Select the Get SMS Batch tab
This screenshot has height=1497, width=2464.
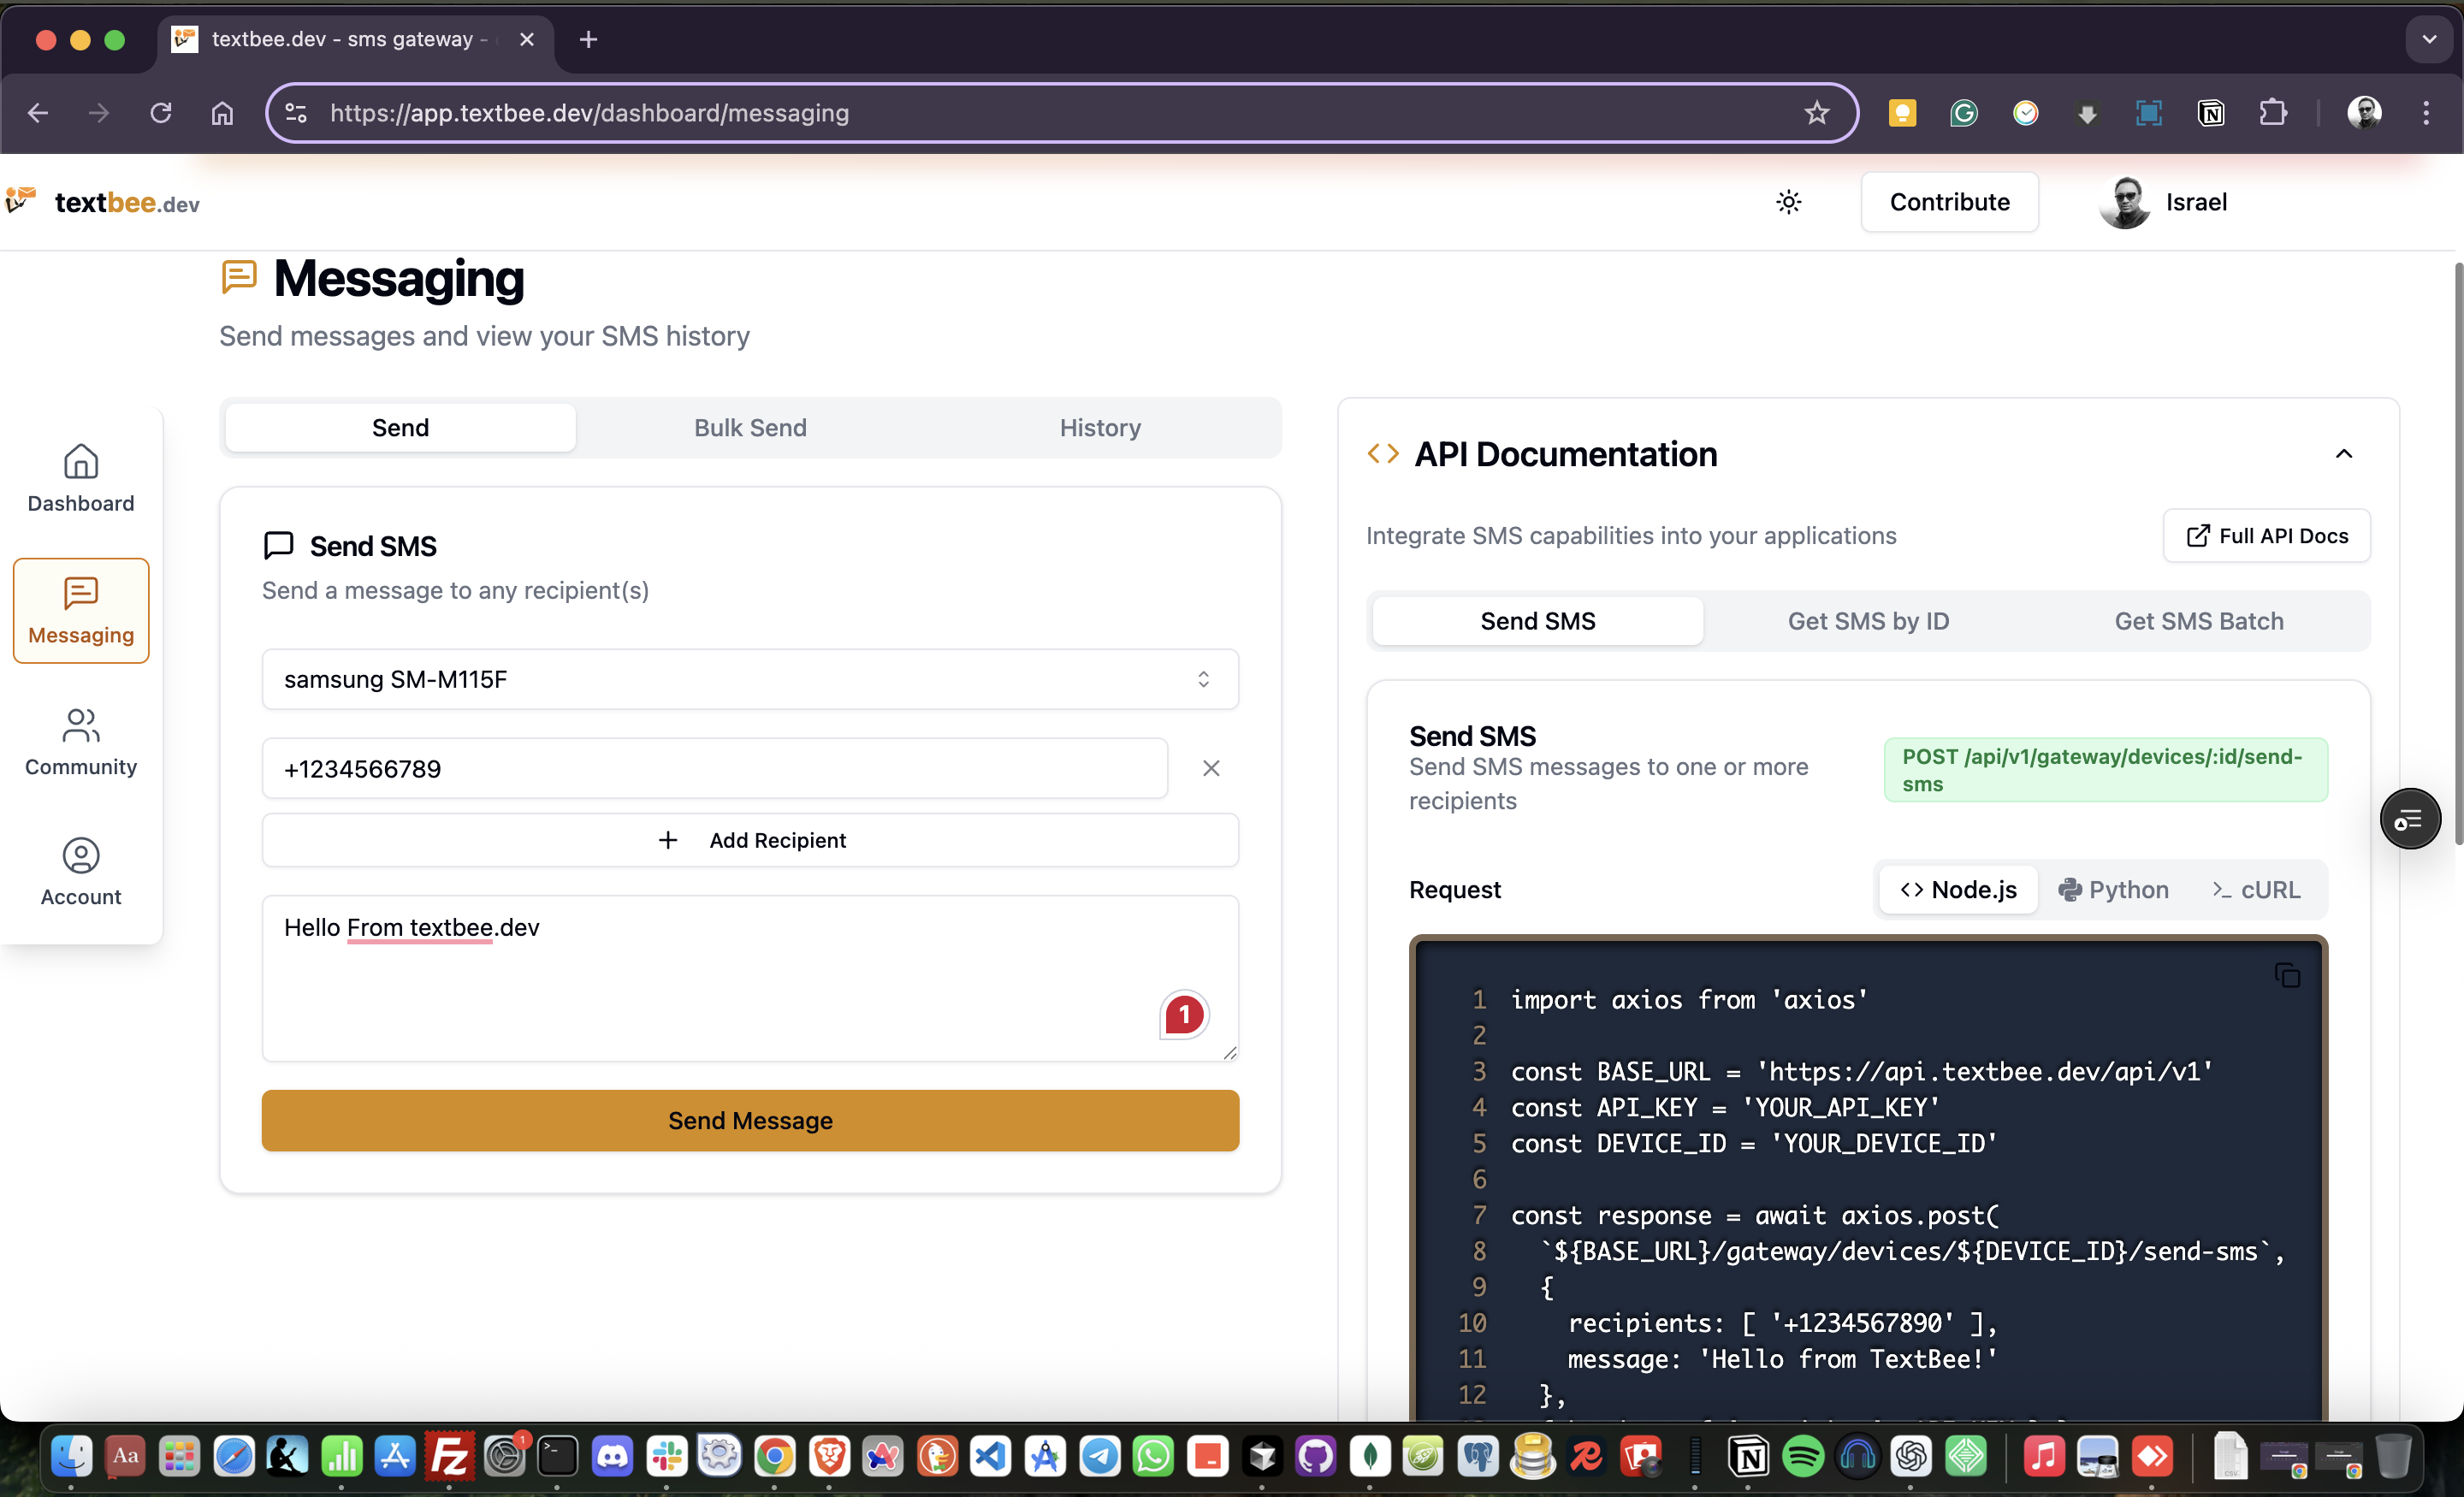pyautogui.click(x=2199, y=621)
